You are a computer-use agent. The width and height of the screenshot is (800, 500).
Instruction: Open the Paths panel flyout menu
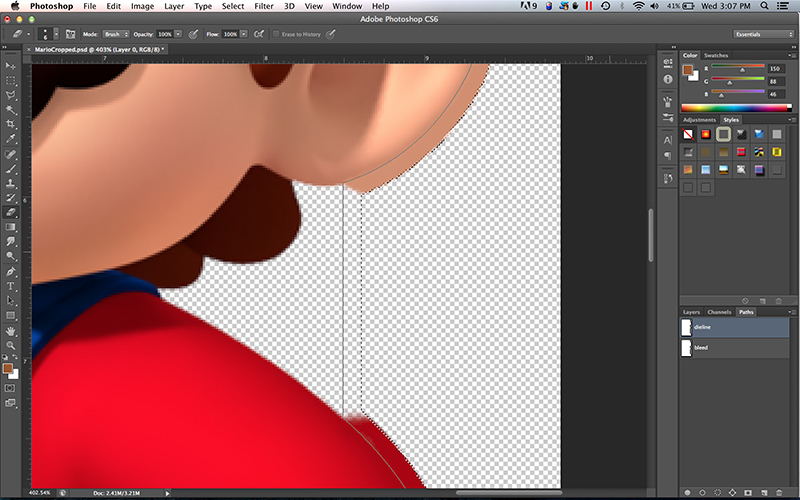coord(791,312)
